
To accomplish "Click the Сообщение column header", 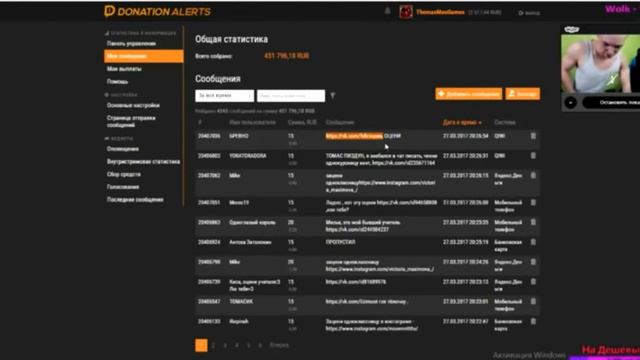I will (340, 122).
